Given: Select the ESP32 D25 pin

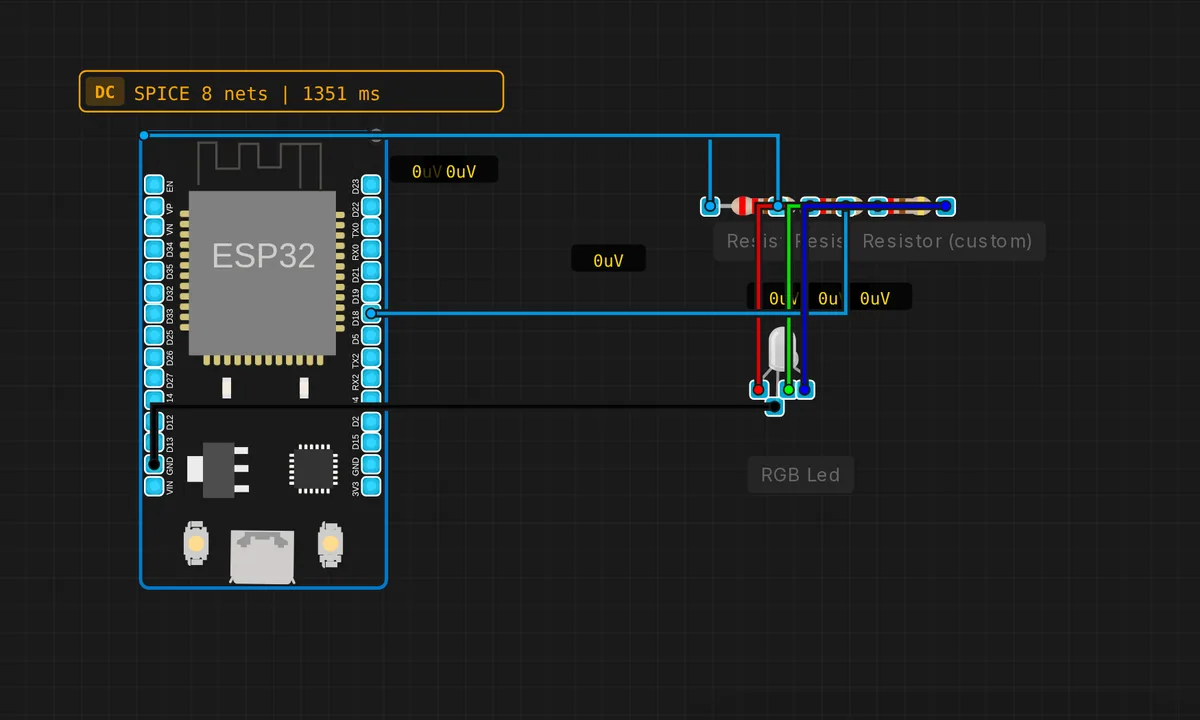Looking at the screenshot, I should 154,336.
